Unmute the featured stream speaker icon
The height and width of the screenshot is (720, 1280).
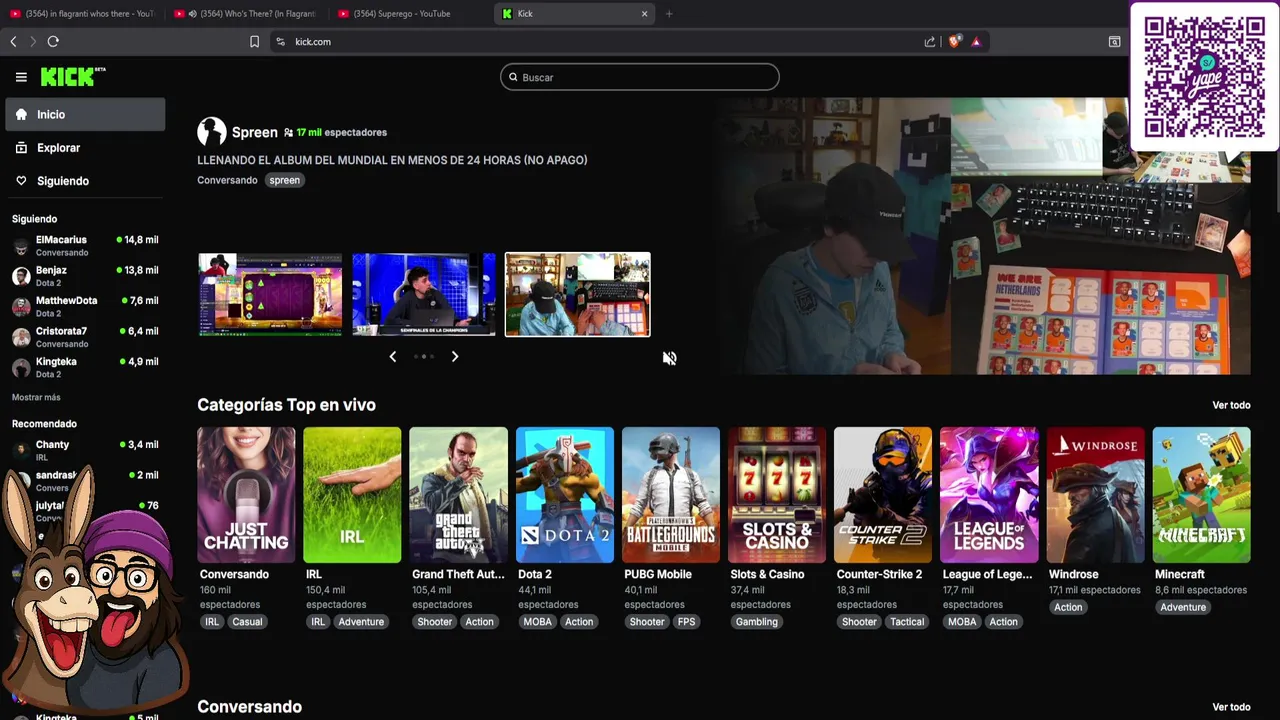point(669,358)
